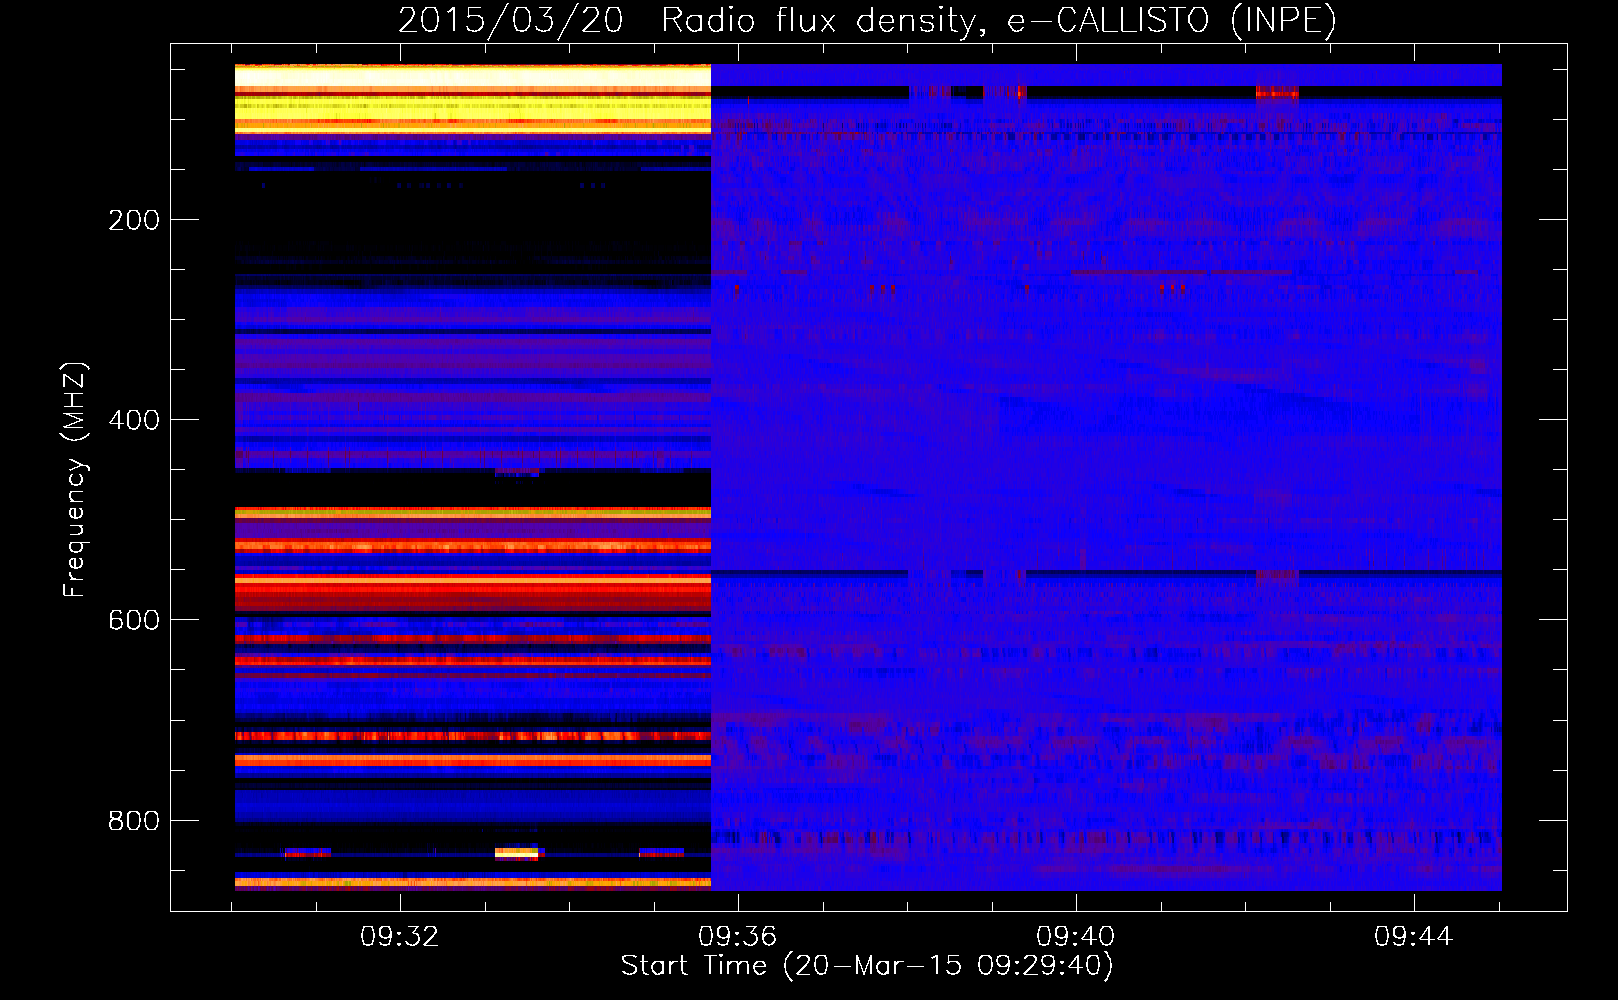Click the frequency tick label '400'
1618x1000 pixels.
click(134, 420)
